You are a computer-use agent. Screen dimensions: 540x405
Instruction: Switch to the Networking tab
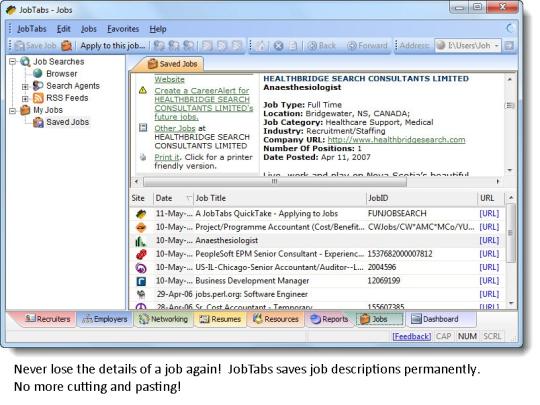pos(163,319)
